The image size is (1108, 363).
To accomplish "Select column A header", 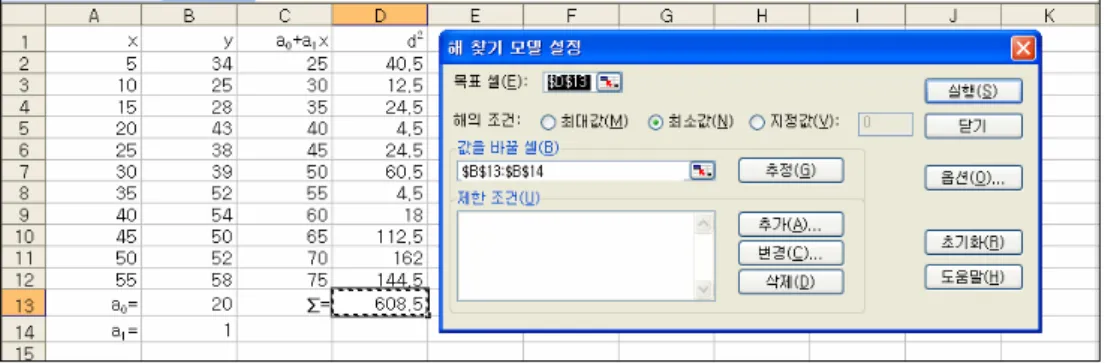I will (93, 16).
